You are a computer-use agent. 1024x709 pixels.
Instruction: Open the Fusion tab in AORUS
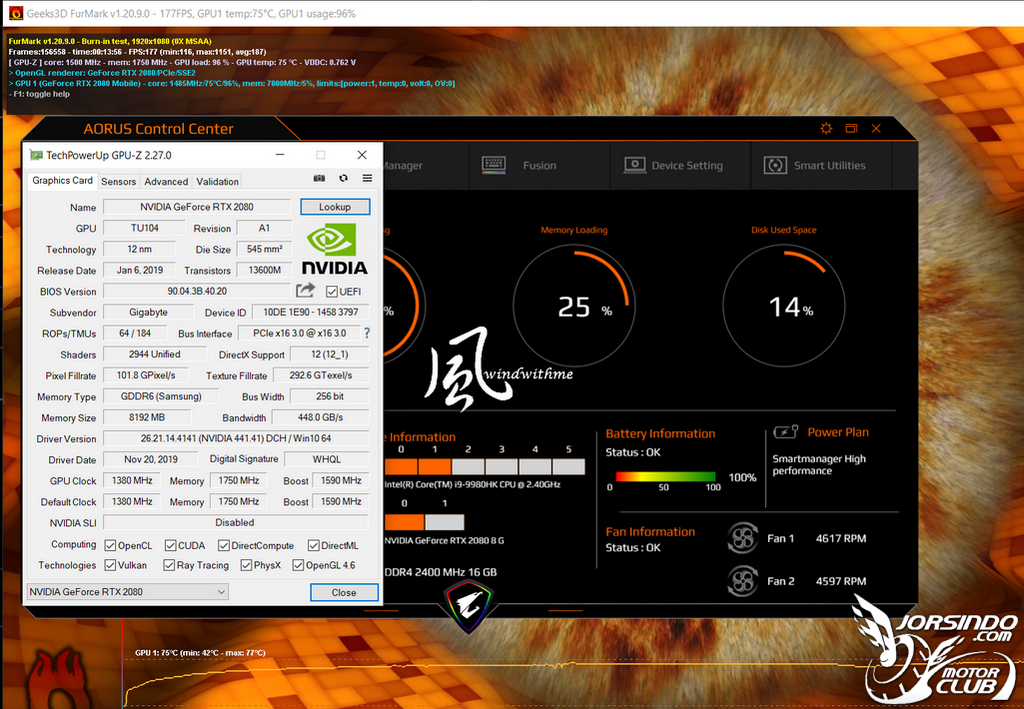tap(539, 165)
